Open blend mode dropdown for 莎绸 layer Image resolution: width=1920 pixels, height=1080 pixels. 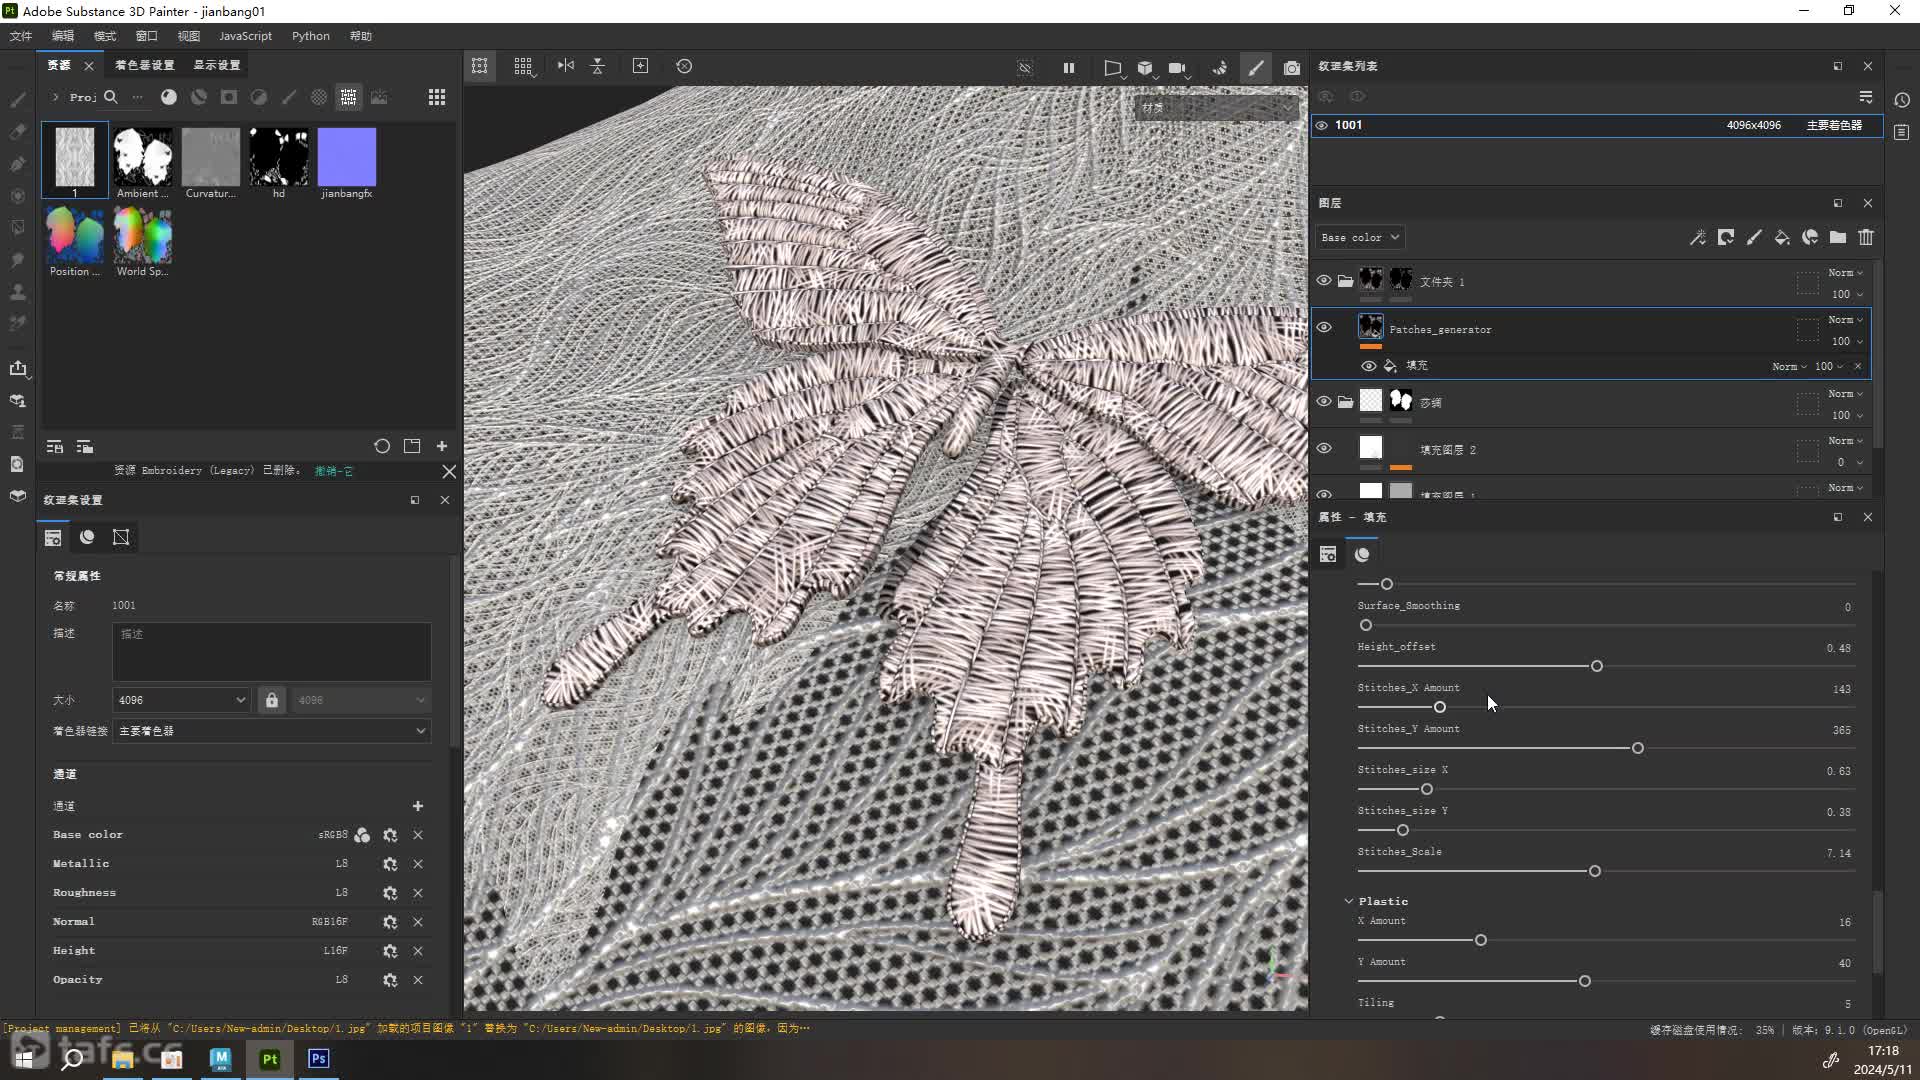(1845, 393)
